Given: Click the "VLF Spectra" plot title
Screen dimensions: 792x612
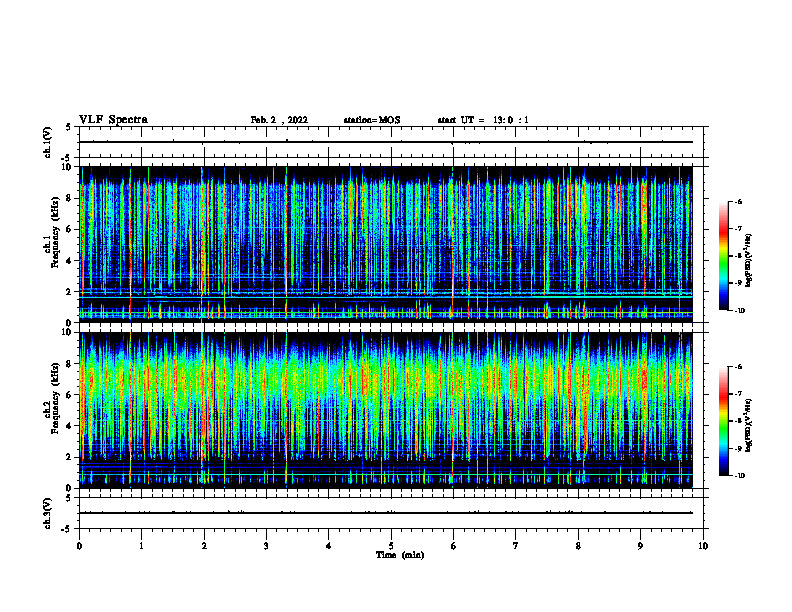Looking at the screenshot, I should coord(113,120).
